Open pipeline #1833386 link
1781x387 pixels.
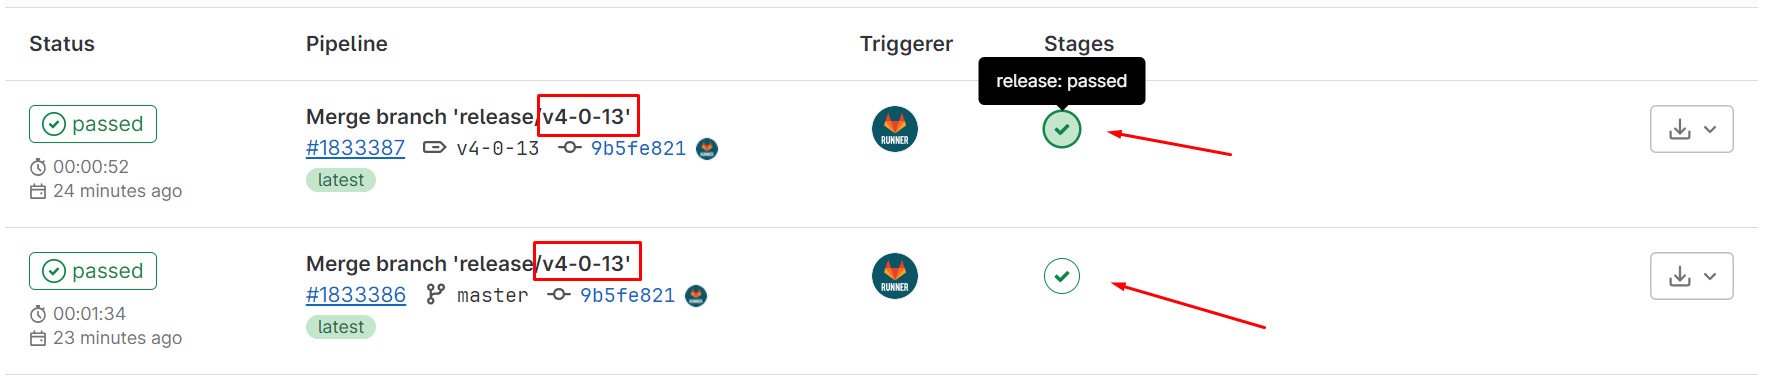tap(356, 295)
